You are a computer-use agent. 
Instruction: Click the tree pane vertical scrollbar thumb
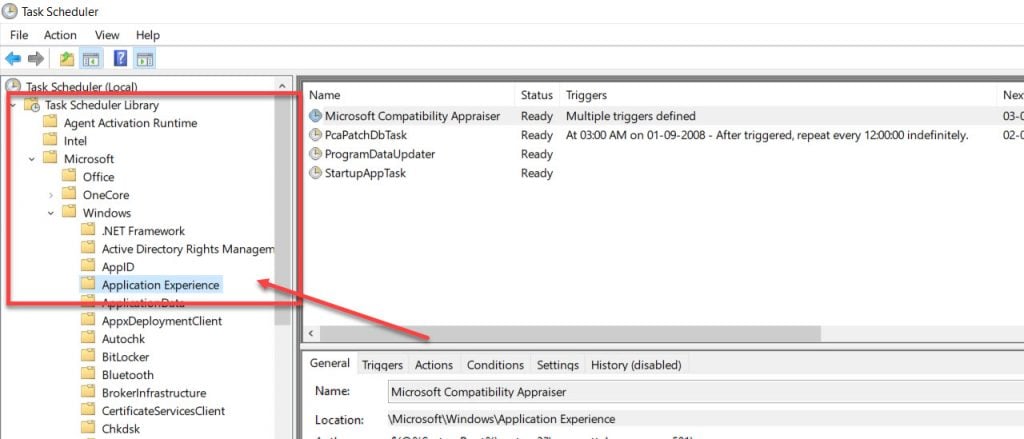pos(282,209)
